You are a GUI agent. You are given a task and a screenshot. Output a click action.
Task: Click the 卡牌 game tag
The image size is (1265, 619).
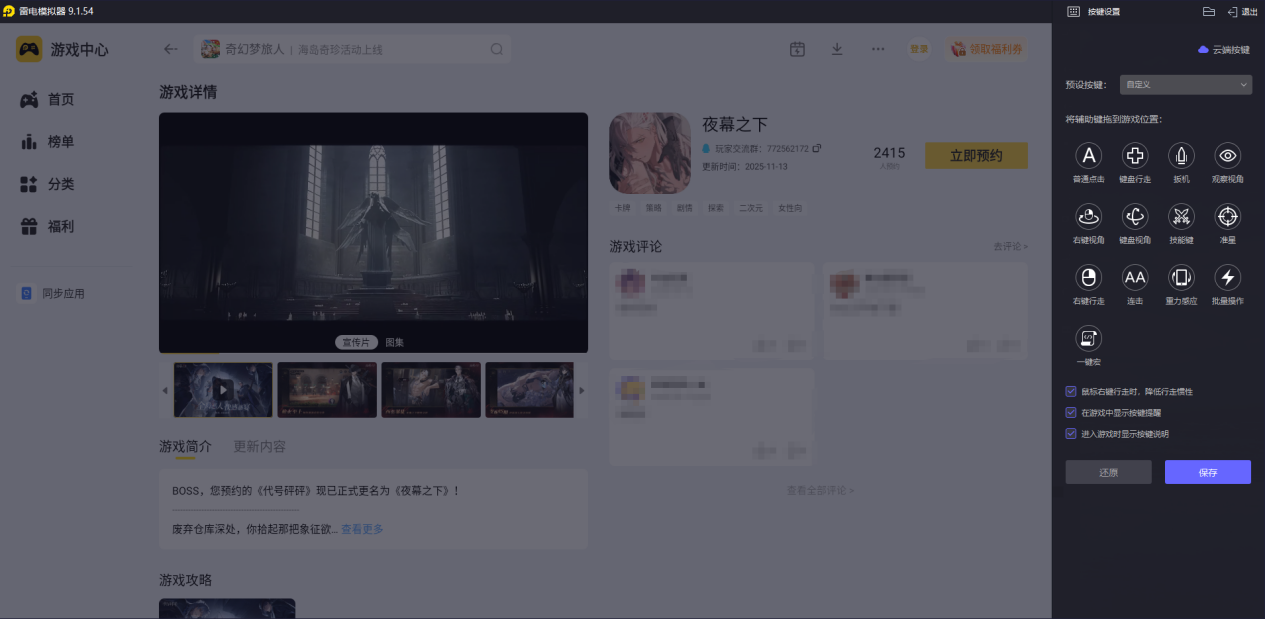pyautogui.click(x=623, y=207)
